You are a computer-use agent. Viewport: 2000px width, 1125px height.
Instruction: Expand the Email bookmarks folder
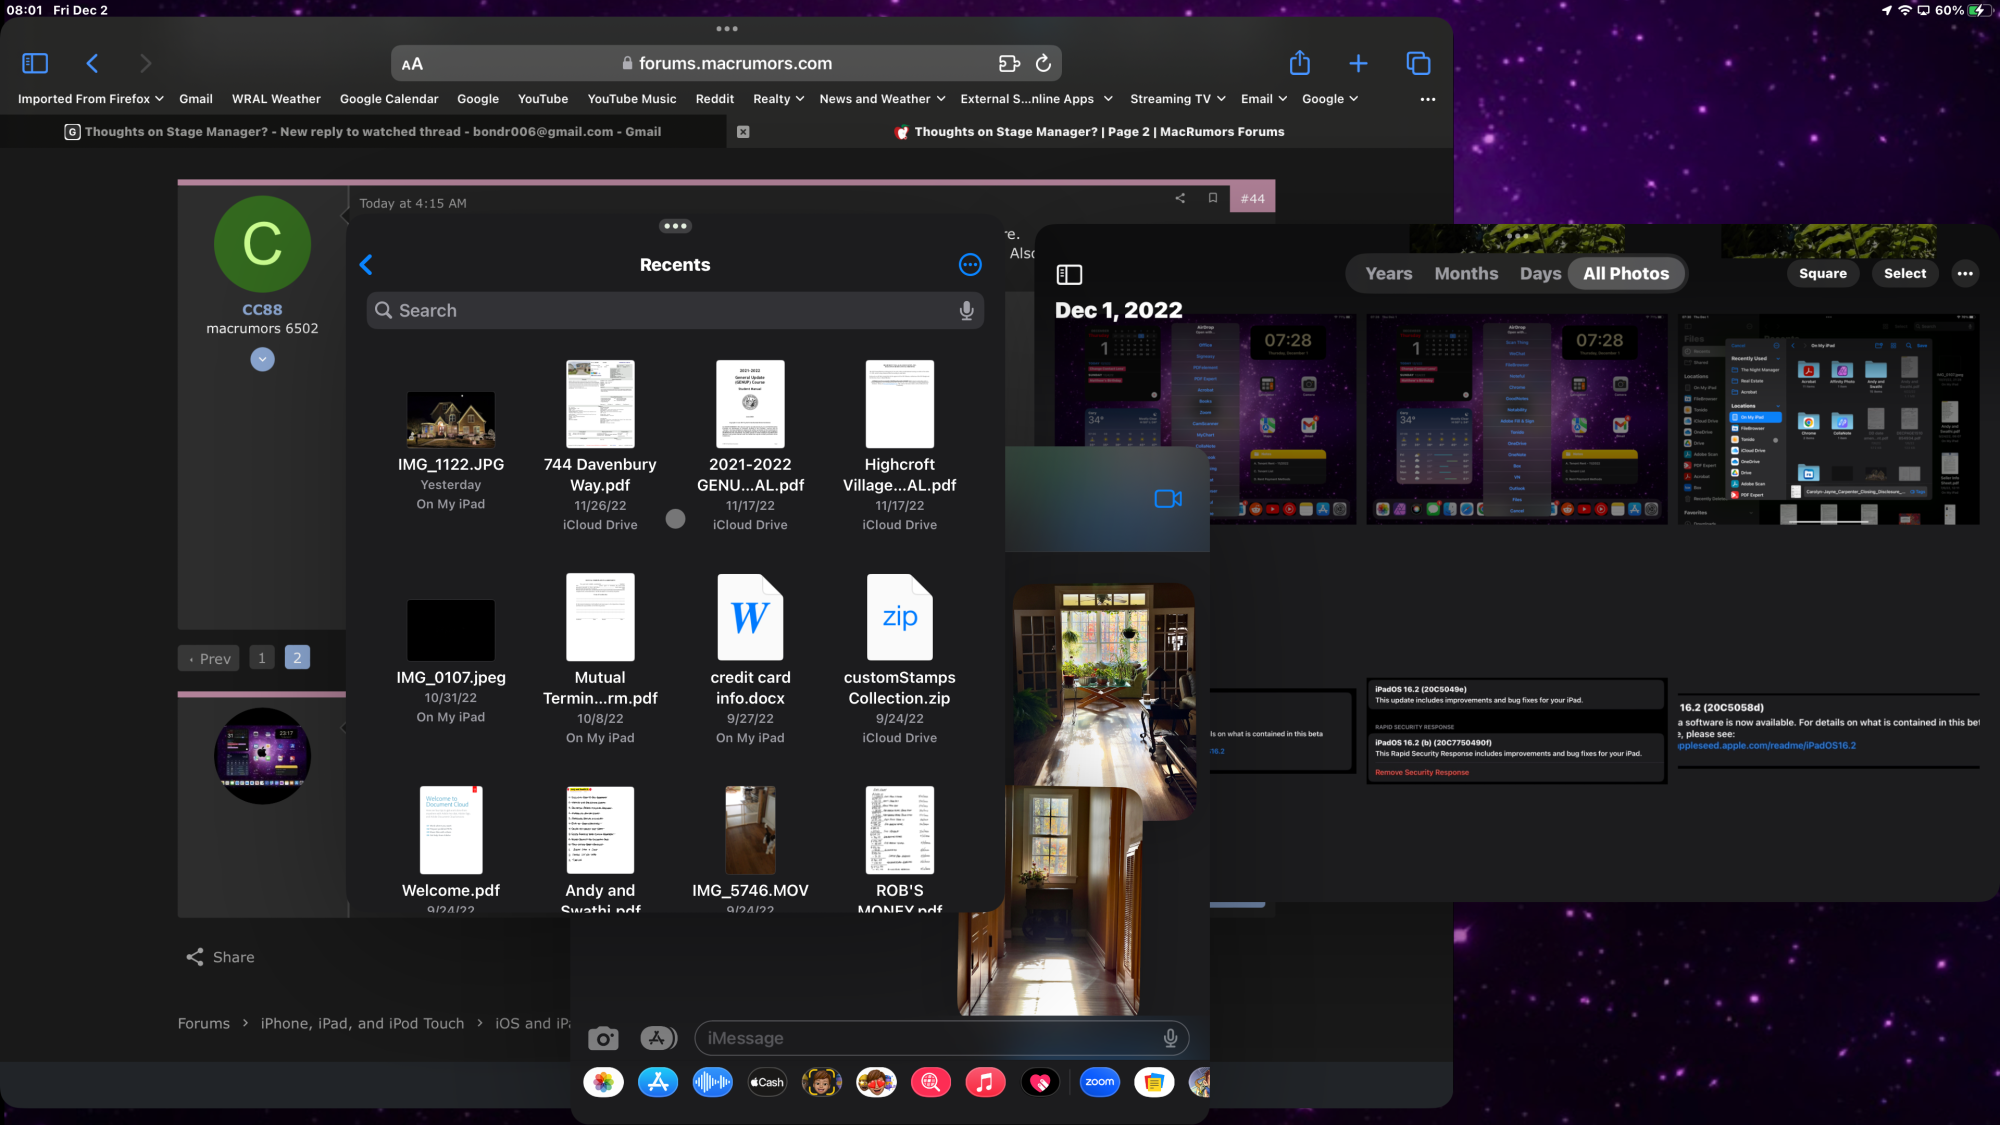tap(1263, 99)
